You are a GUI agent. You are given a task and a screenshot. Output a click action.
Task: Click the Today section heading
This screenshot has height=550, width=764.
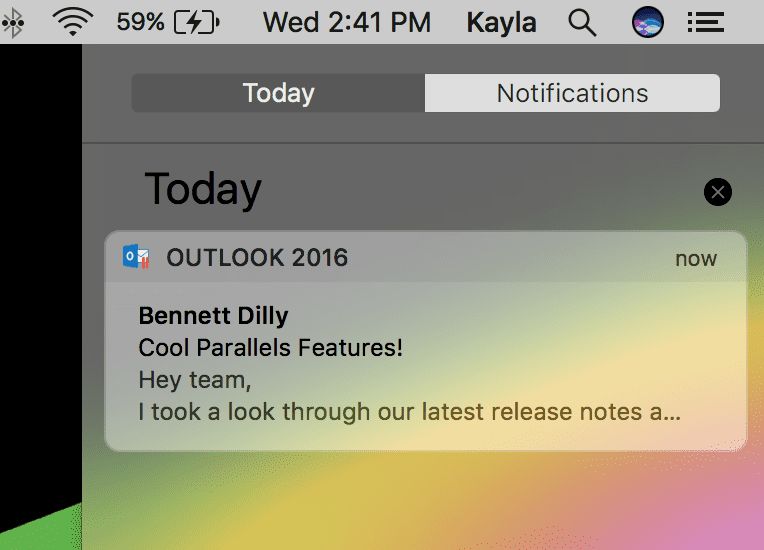point(203,189)
